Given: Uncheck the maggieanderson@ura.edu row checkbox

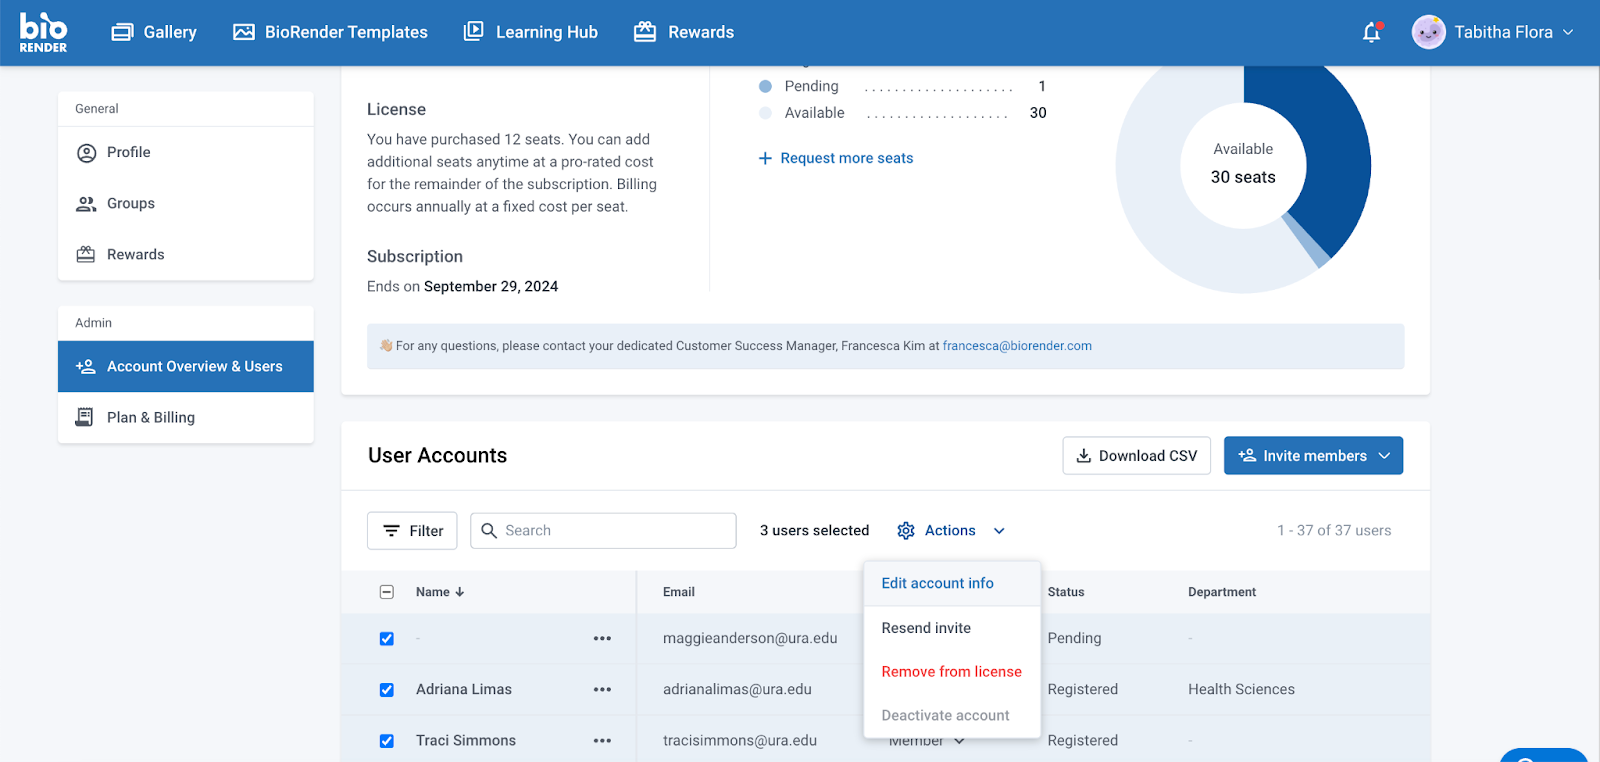Looking at the screenshot, I should [387, 639].
